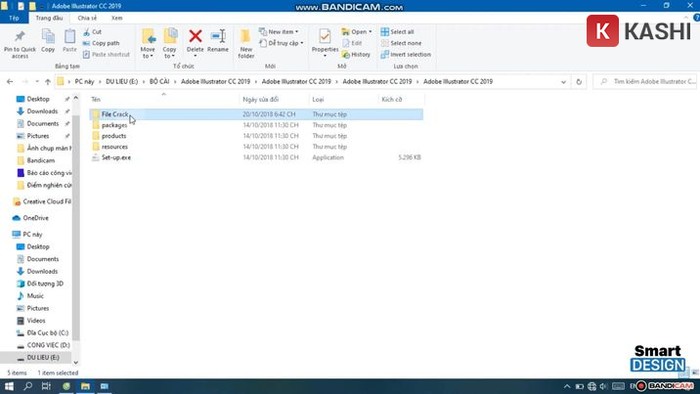
Task: Click Invert selection
Action: pyautogui.click(x=406, y=54)
